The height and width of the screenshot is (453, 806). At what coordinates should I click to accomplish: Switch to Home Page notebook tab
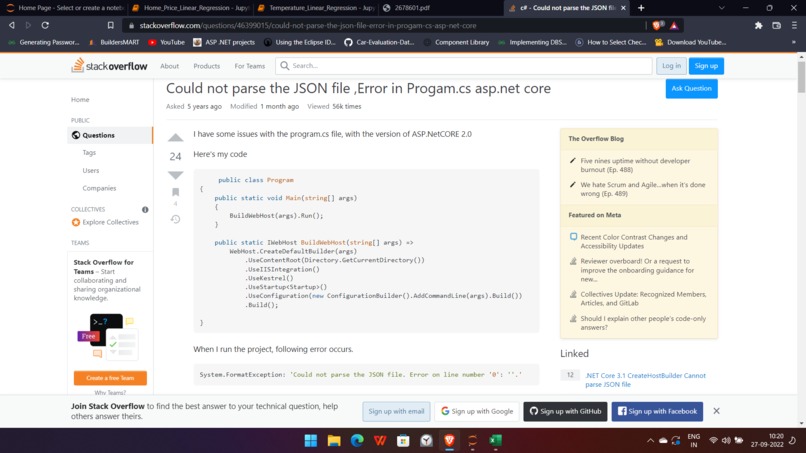pos(64,8)
